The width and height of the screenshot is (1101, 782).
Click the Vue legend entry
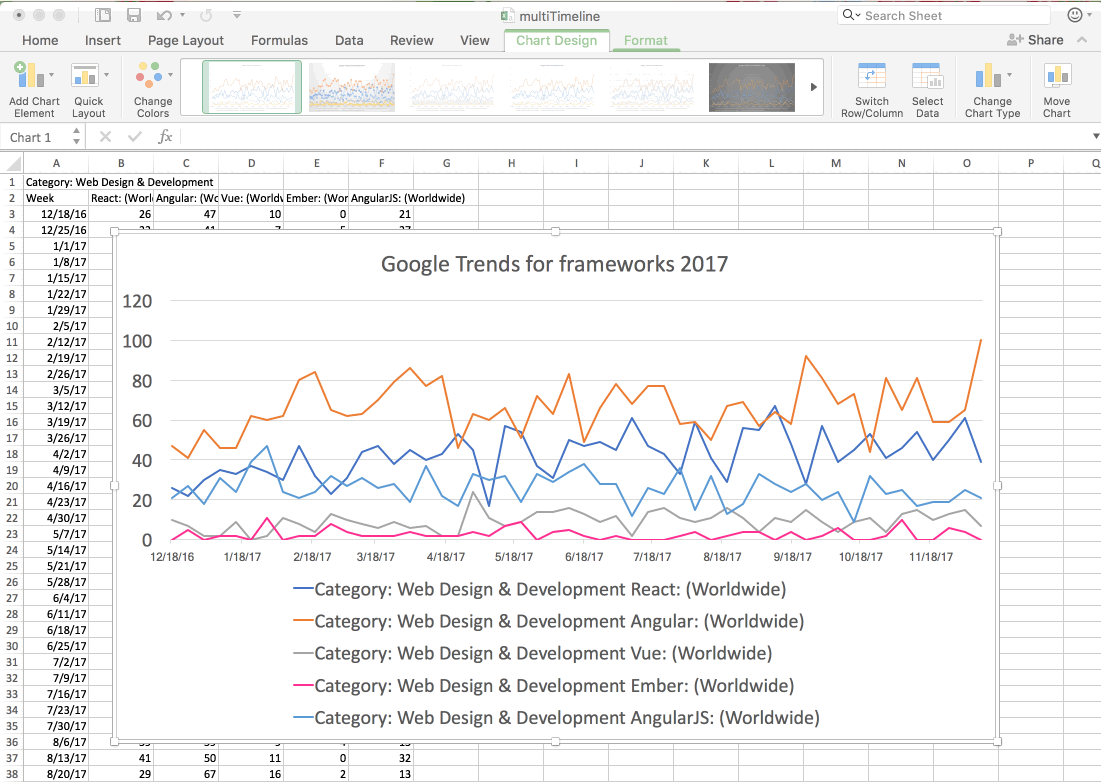(532, 654)
